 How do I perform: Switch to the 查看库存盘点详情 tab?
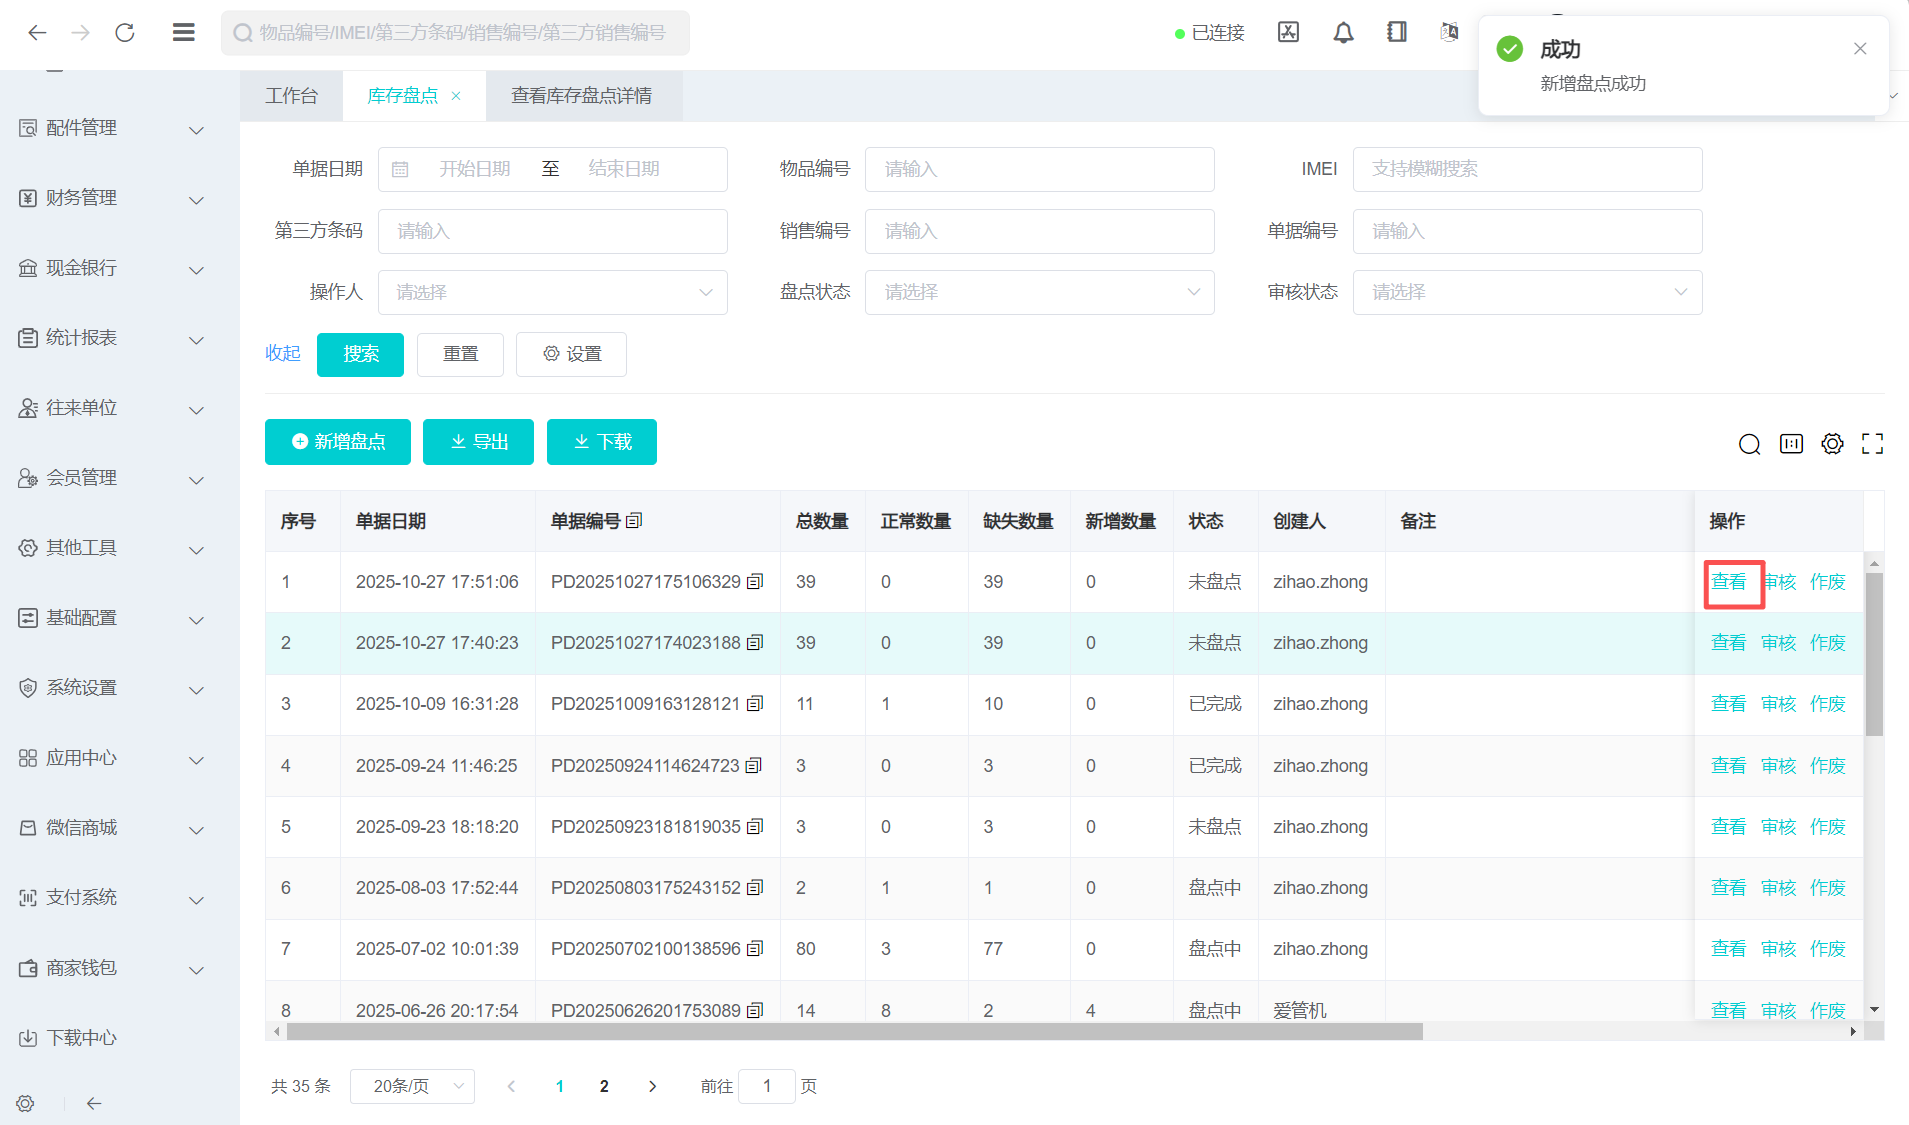point(581,96)
